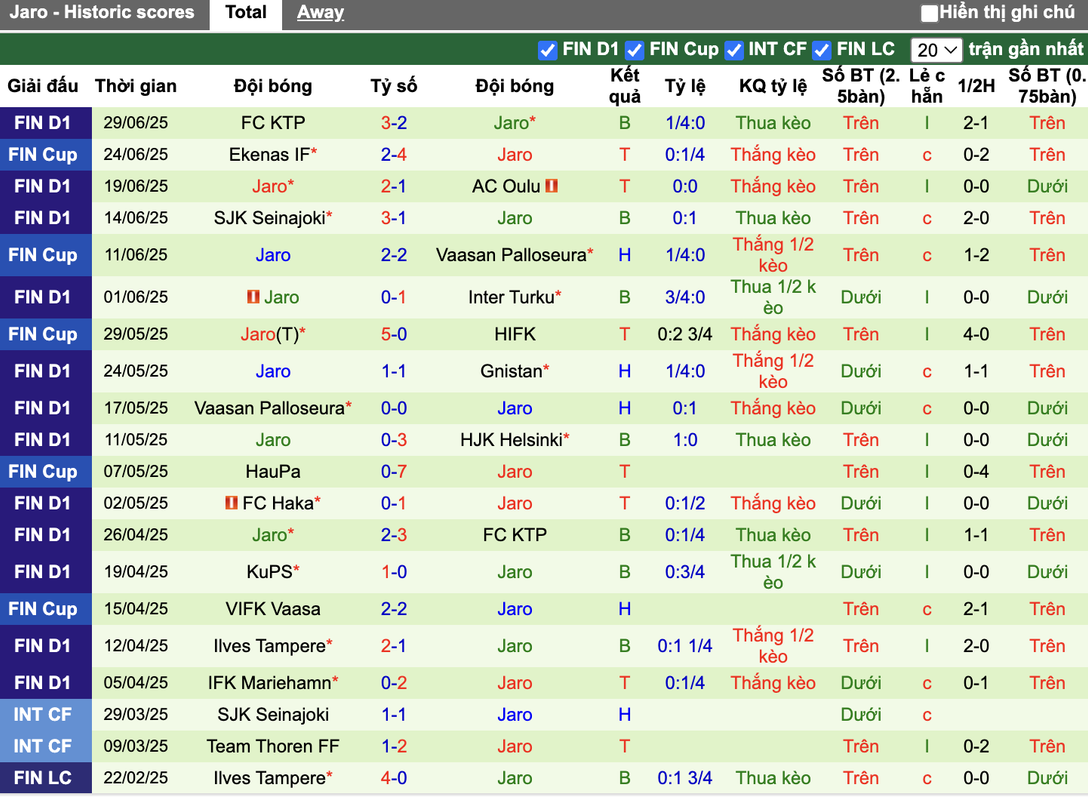Click the 3/4:0 odds on Inter Turku row
This screenshot has height=800, width=1088.
[x=685, y=297]
